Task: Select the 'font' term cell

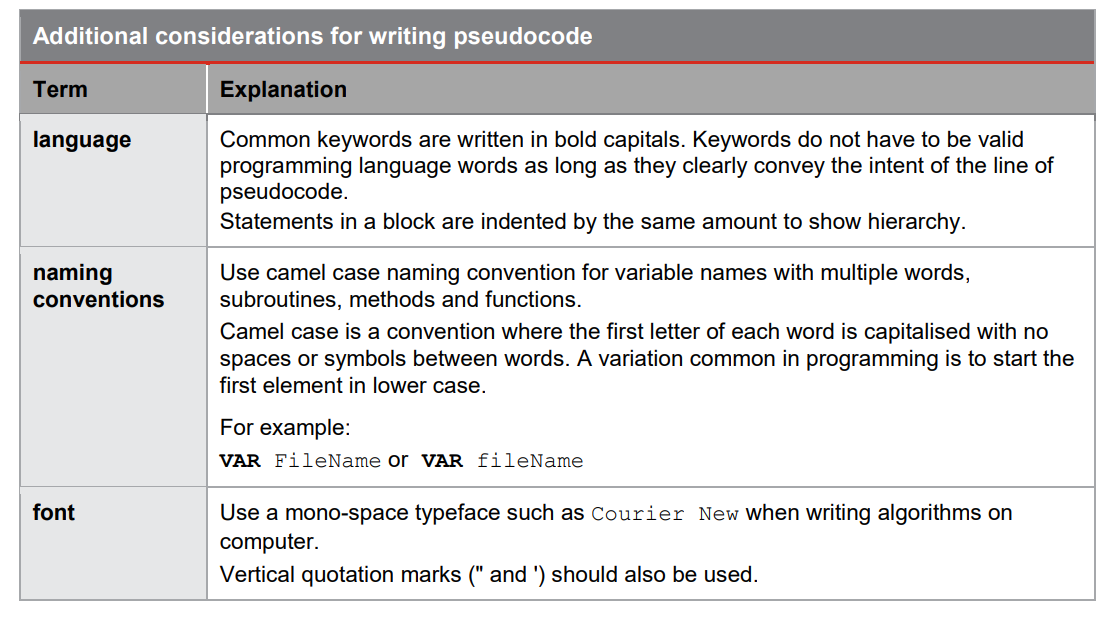Action: (54, 513)
